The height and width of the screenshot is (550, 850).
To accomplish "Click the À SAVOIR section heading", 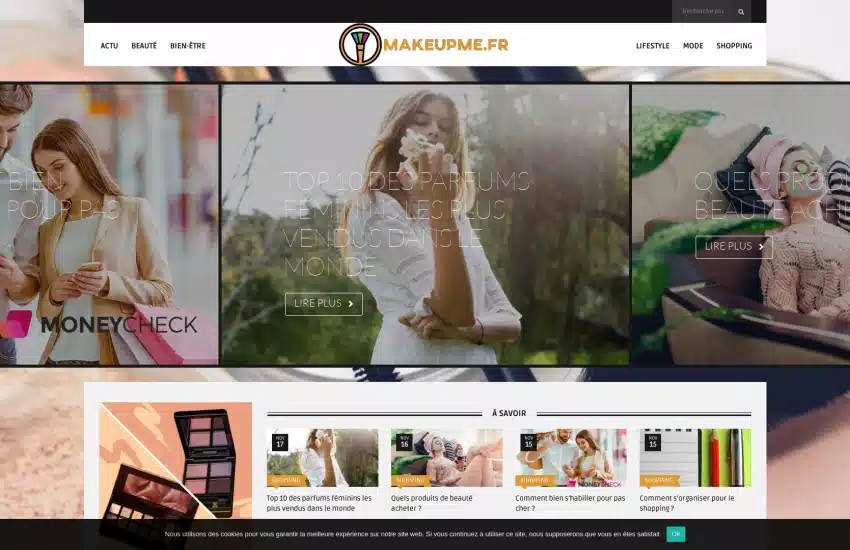I will (x=509, y=413).
